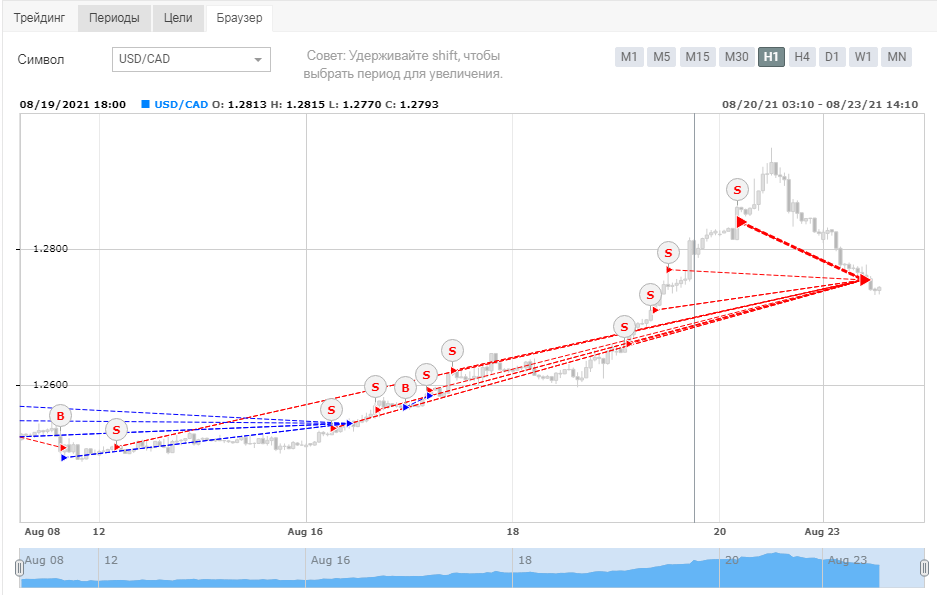Click the 1.2800 price axis label
This screenshot has width=937, height=595.
pyautogui.click(x=50, y=249)
